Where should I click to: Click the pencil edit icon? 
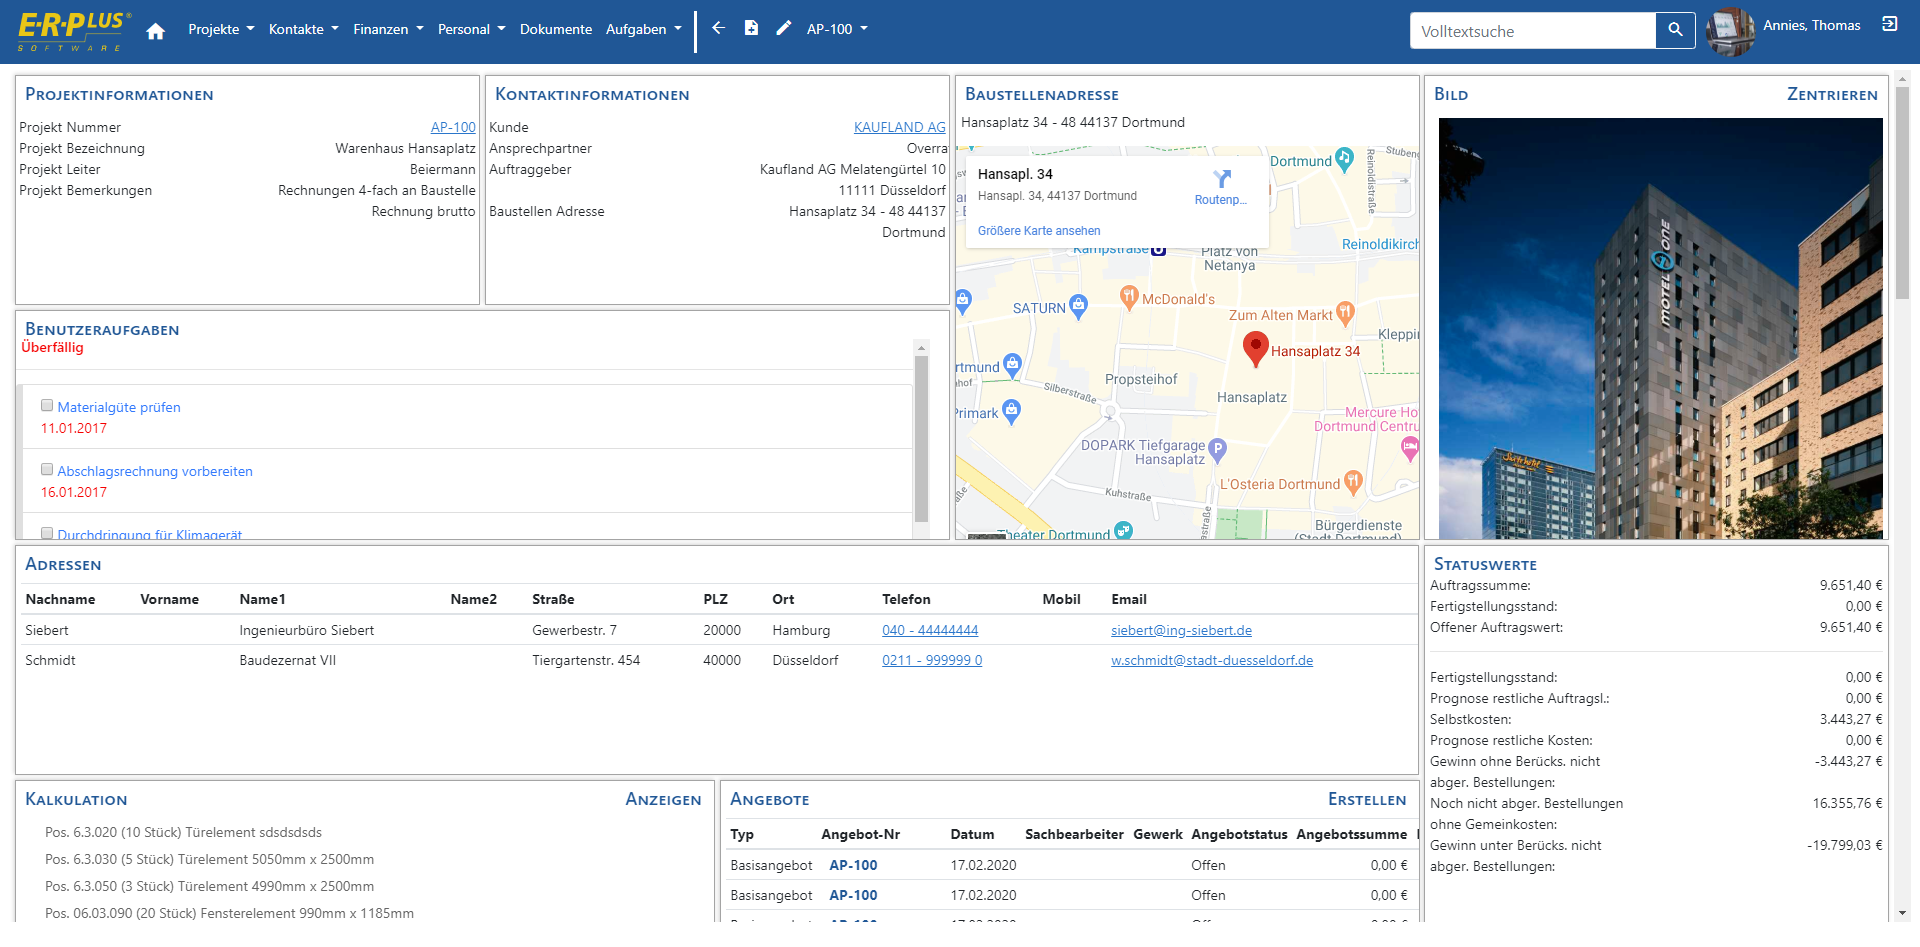784,28
